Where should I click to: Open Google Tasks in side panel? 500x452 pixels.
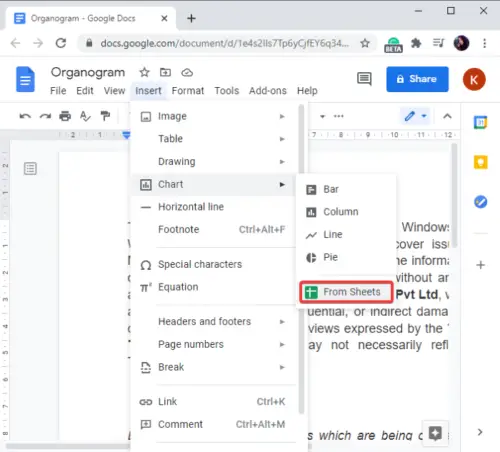coord(480,202)
